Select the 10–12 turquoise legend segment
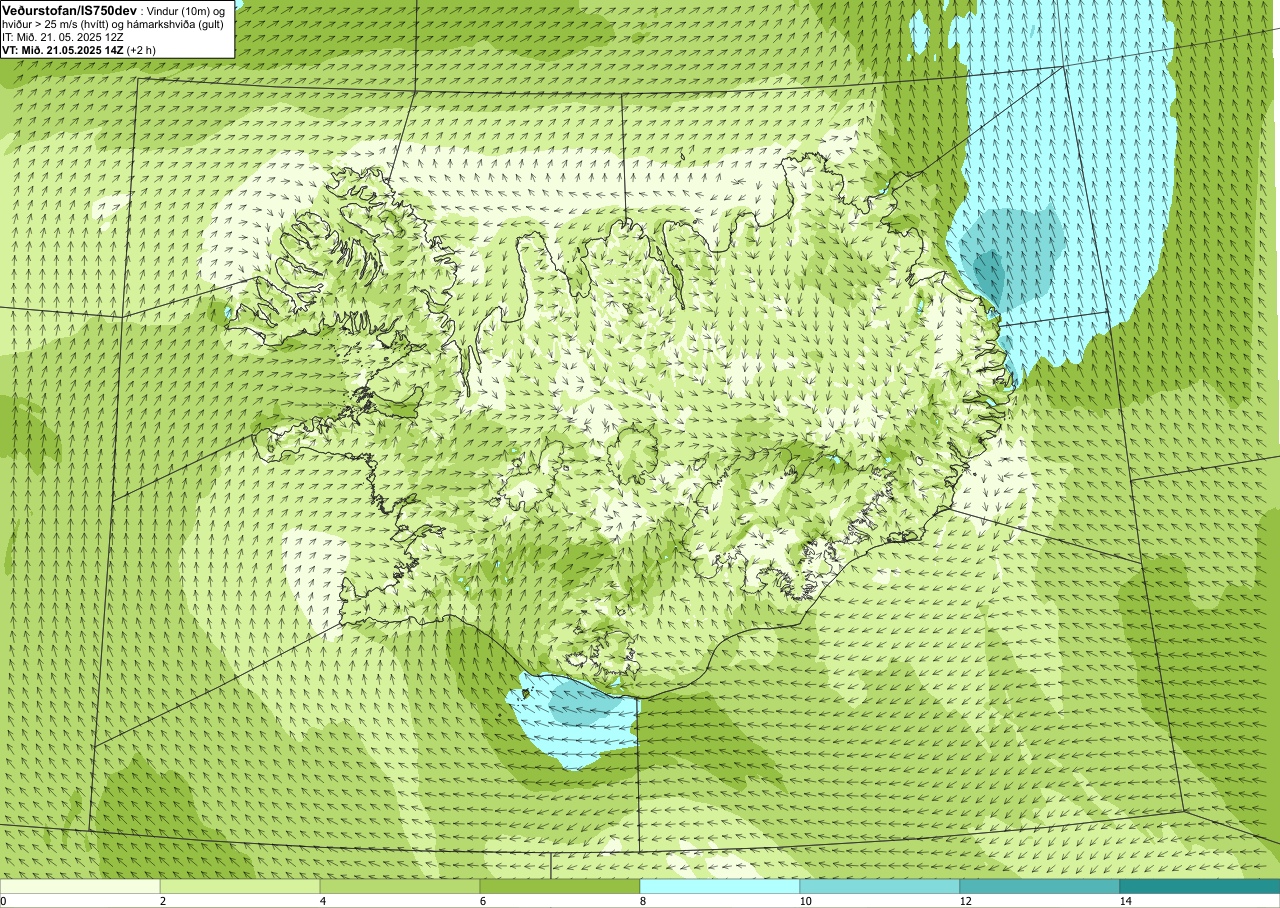The width and height of the screenshot is (1280, 908). tap(880, 886)
